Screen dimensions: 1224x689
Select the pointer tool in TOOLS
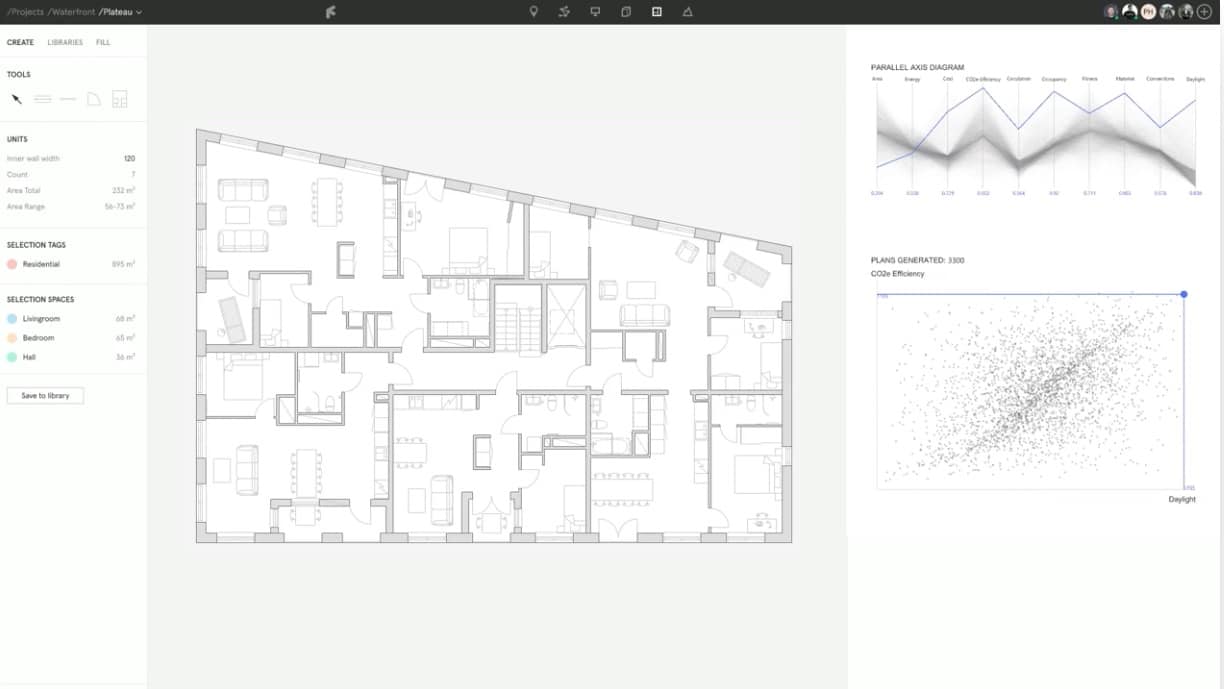pyautogui.click(x=15, y=99)
